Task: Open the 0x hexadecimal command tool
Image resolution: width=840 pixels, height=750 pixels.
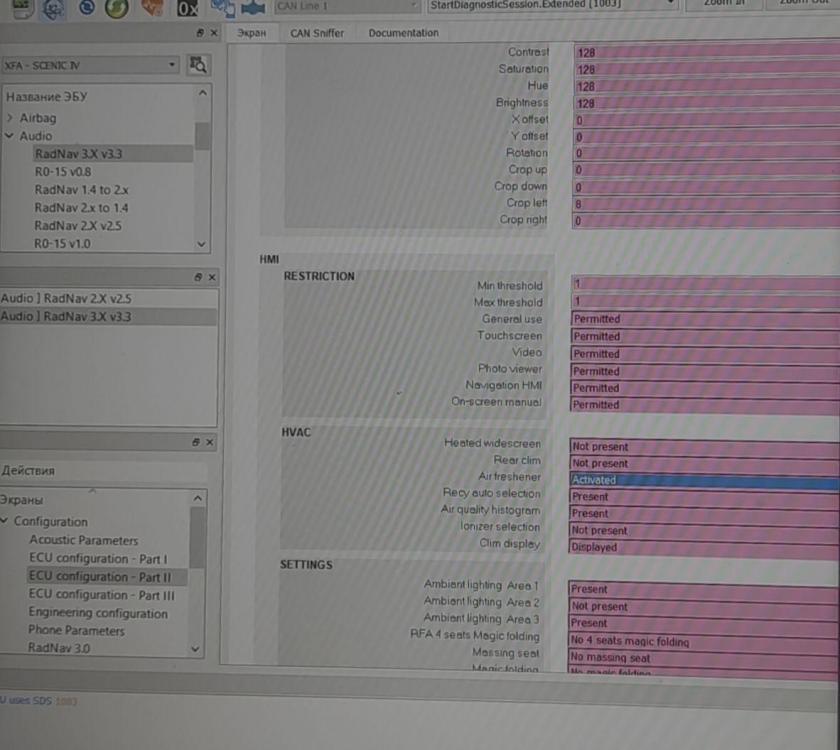Action: pyautogui.click(x=188, y=8)
